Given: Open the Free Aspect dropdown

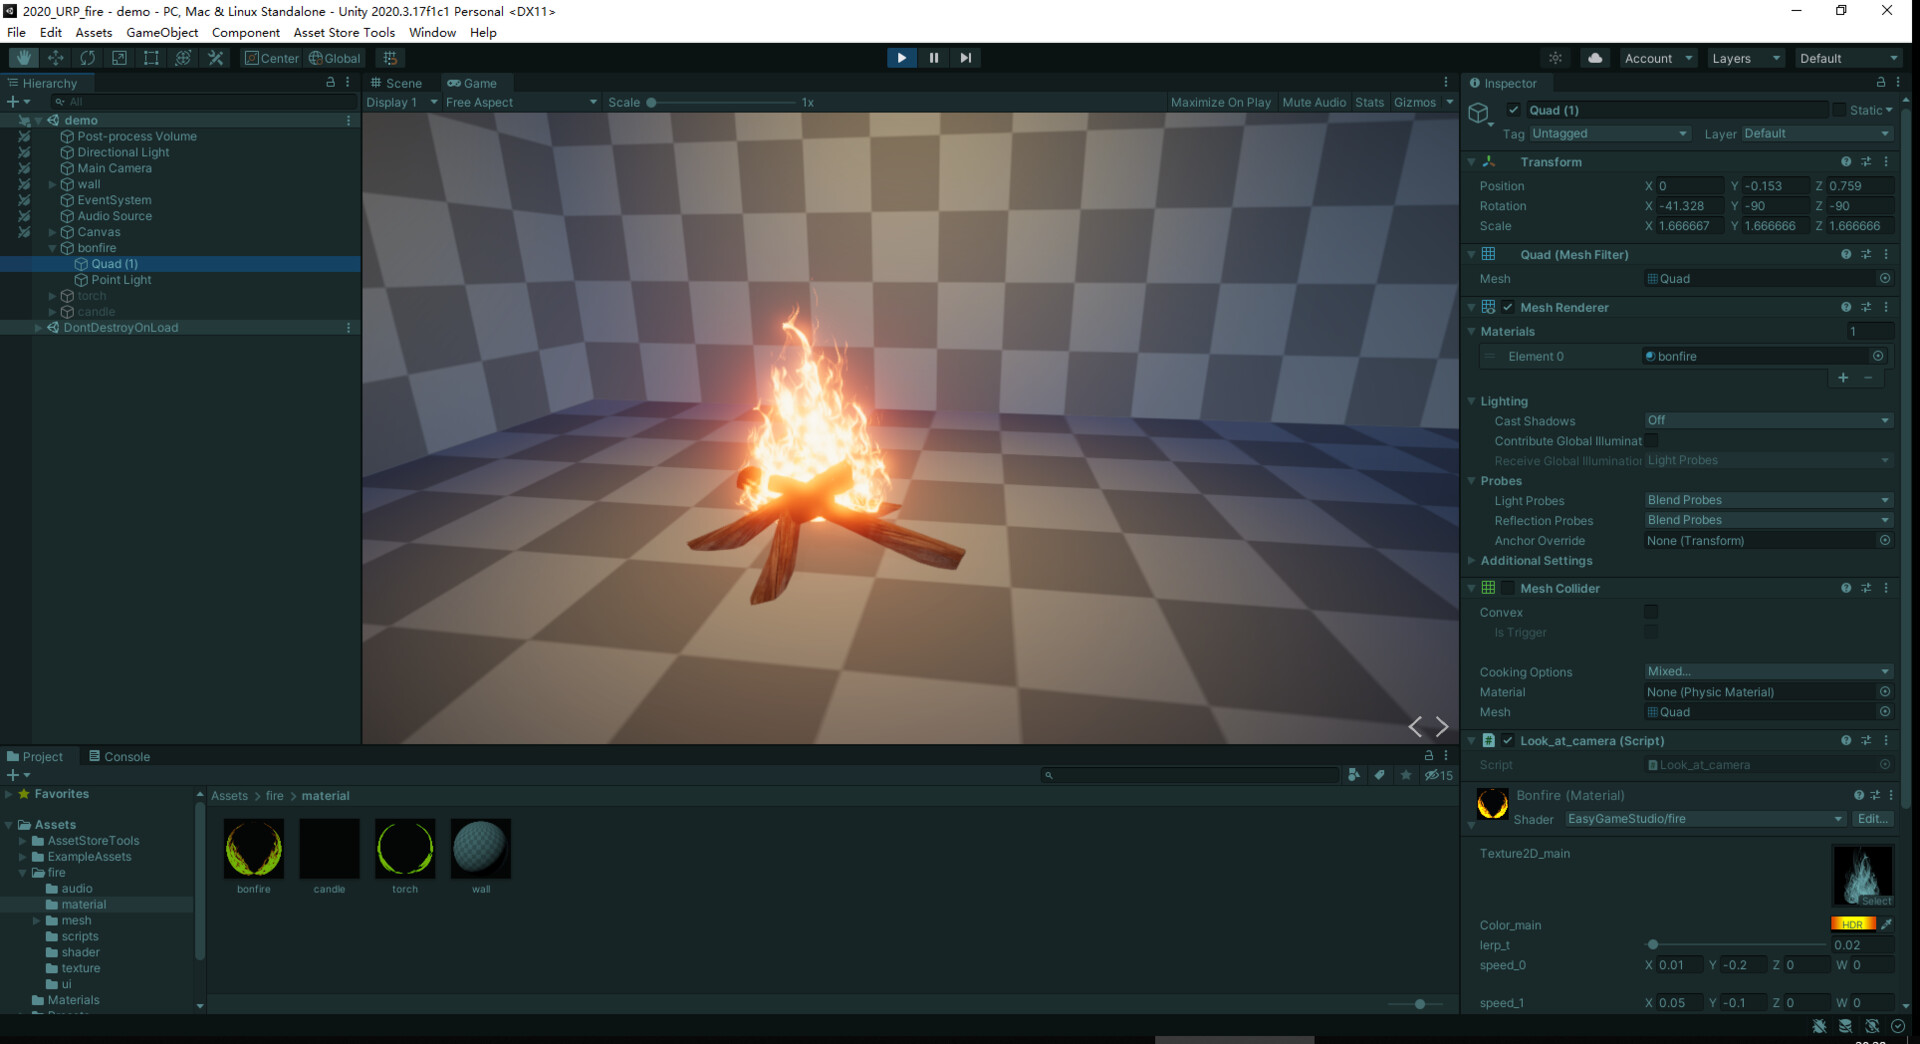Looking at the screenshot, I should tap(520, 101).
